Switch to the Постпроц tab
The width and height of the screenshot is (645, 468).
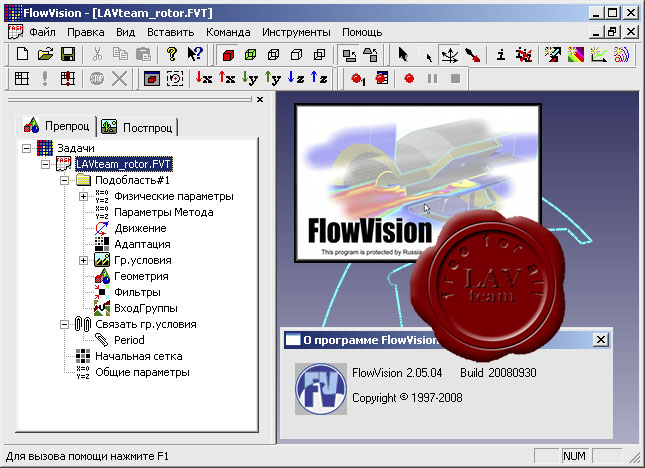[x=138, y=127]
